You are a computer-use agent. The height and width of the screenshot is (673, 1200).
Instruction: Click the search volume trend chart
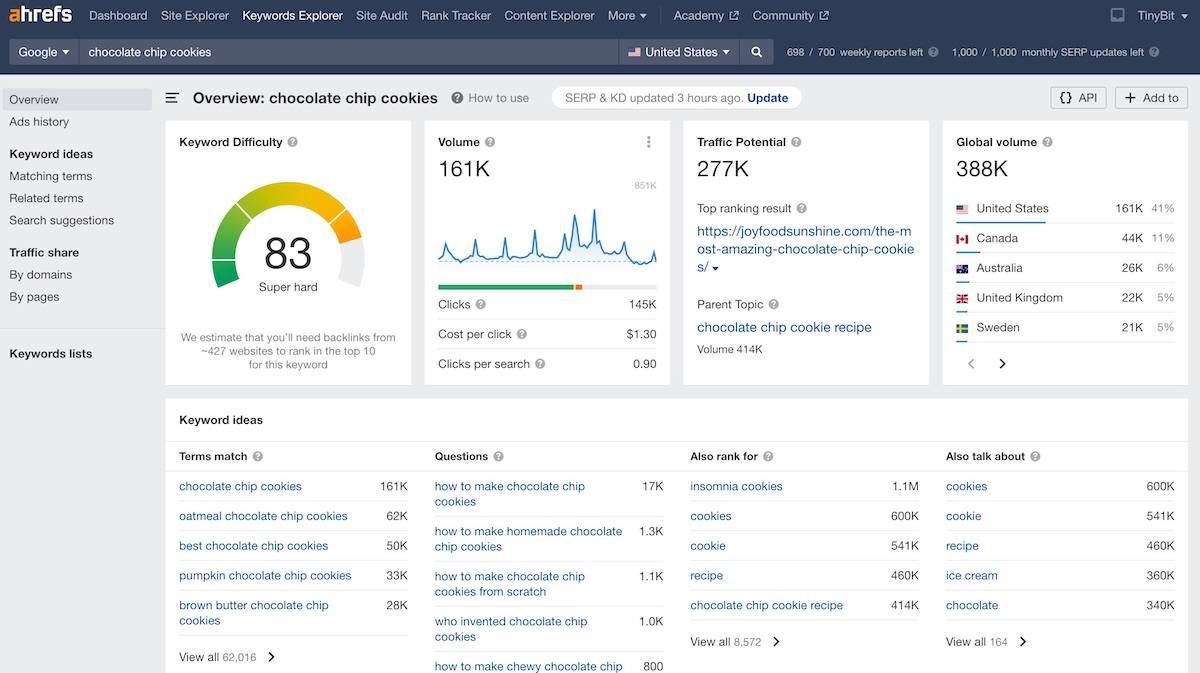pyautogui.click(x=547, y=236)
